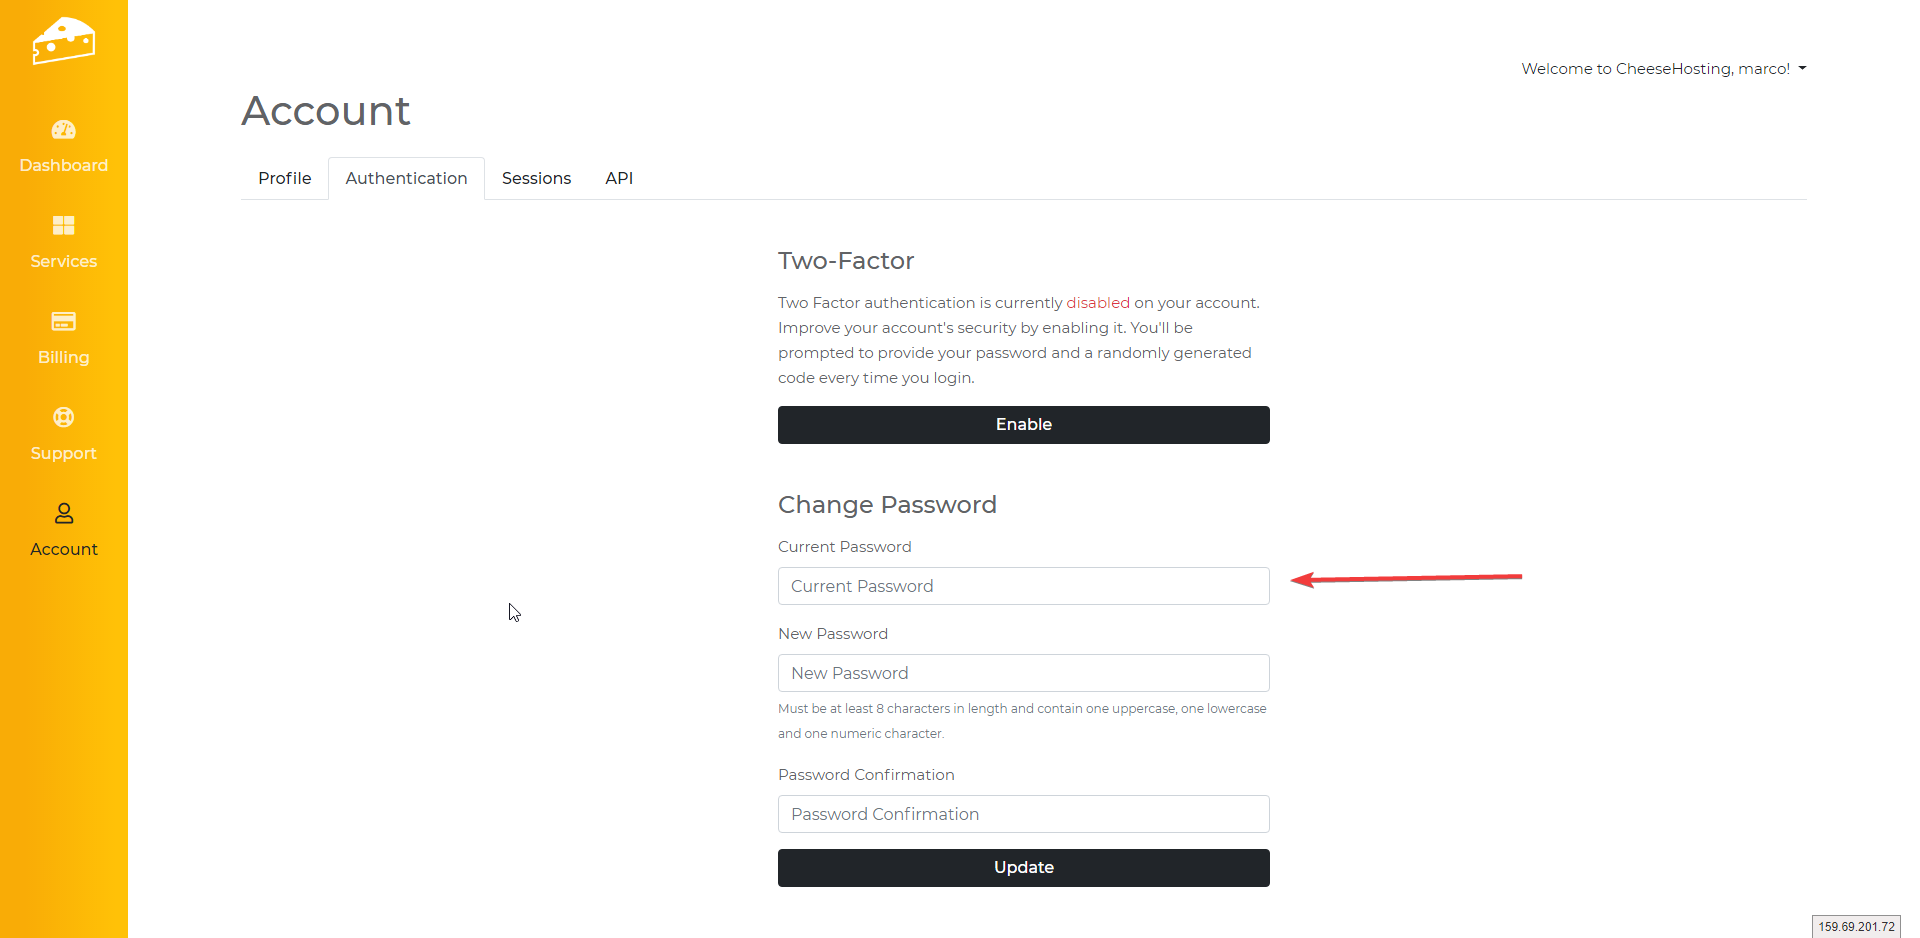Click the CheeseHosting cheese logo
The height and width of the screenshot is (938, 1920).
point(63,40)
